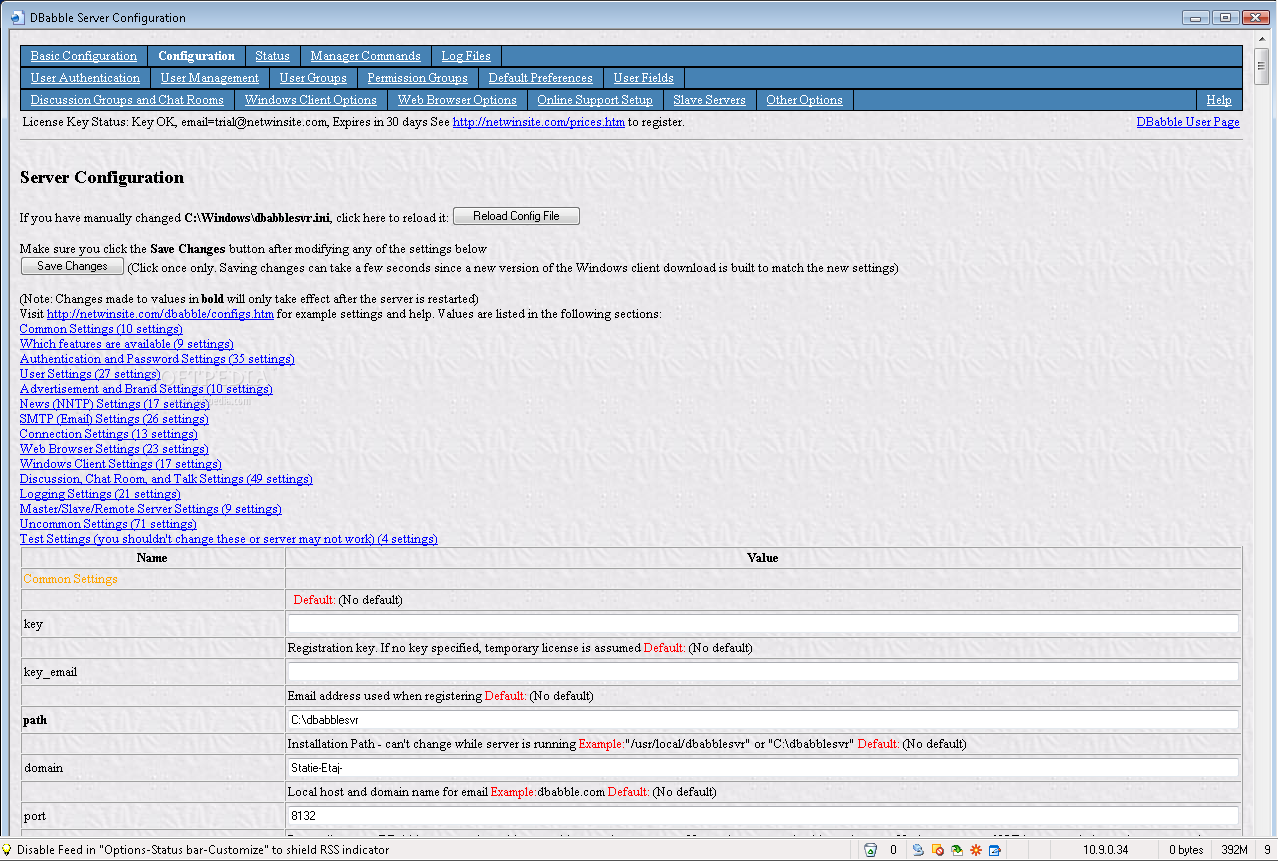The image size is (1278, 861).
Task: Open the netwinsite.com/dbabble/configs.htm link
Action: click(160, 314)
